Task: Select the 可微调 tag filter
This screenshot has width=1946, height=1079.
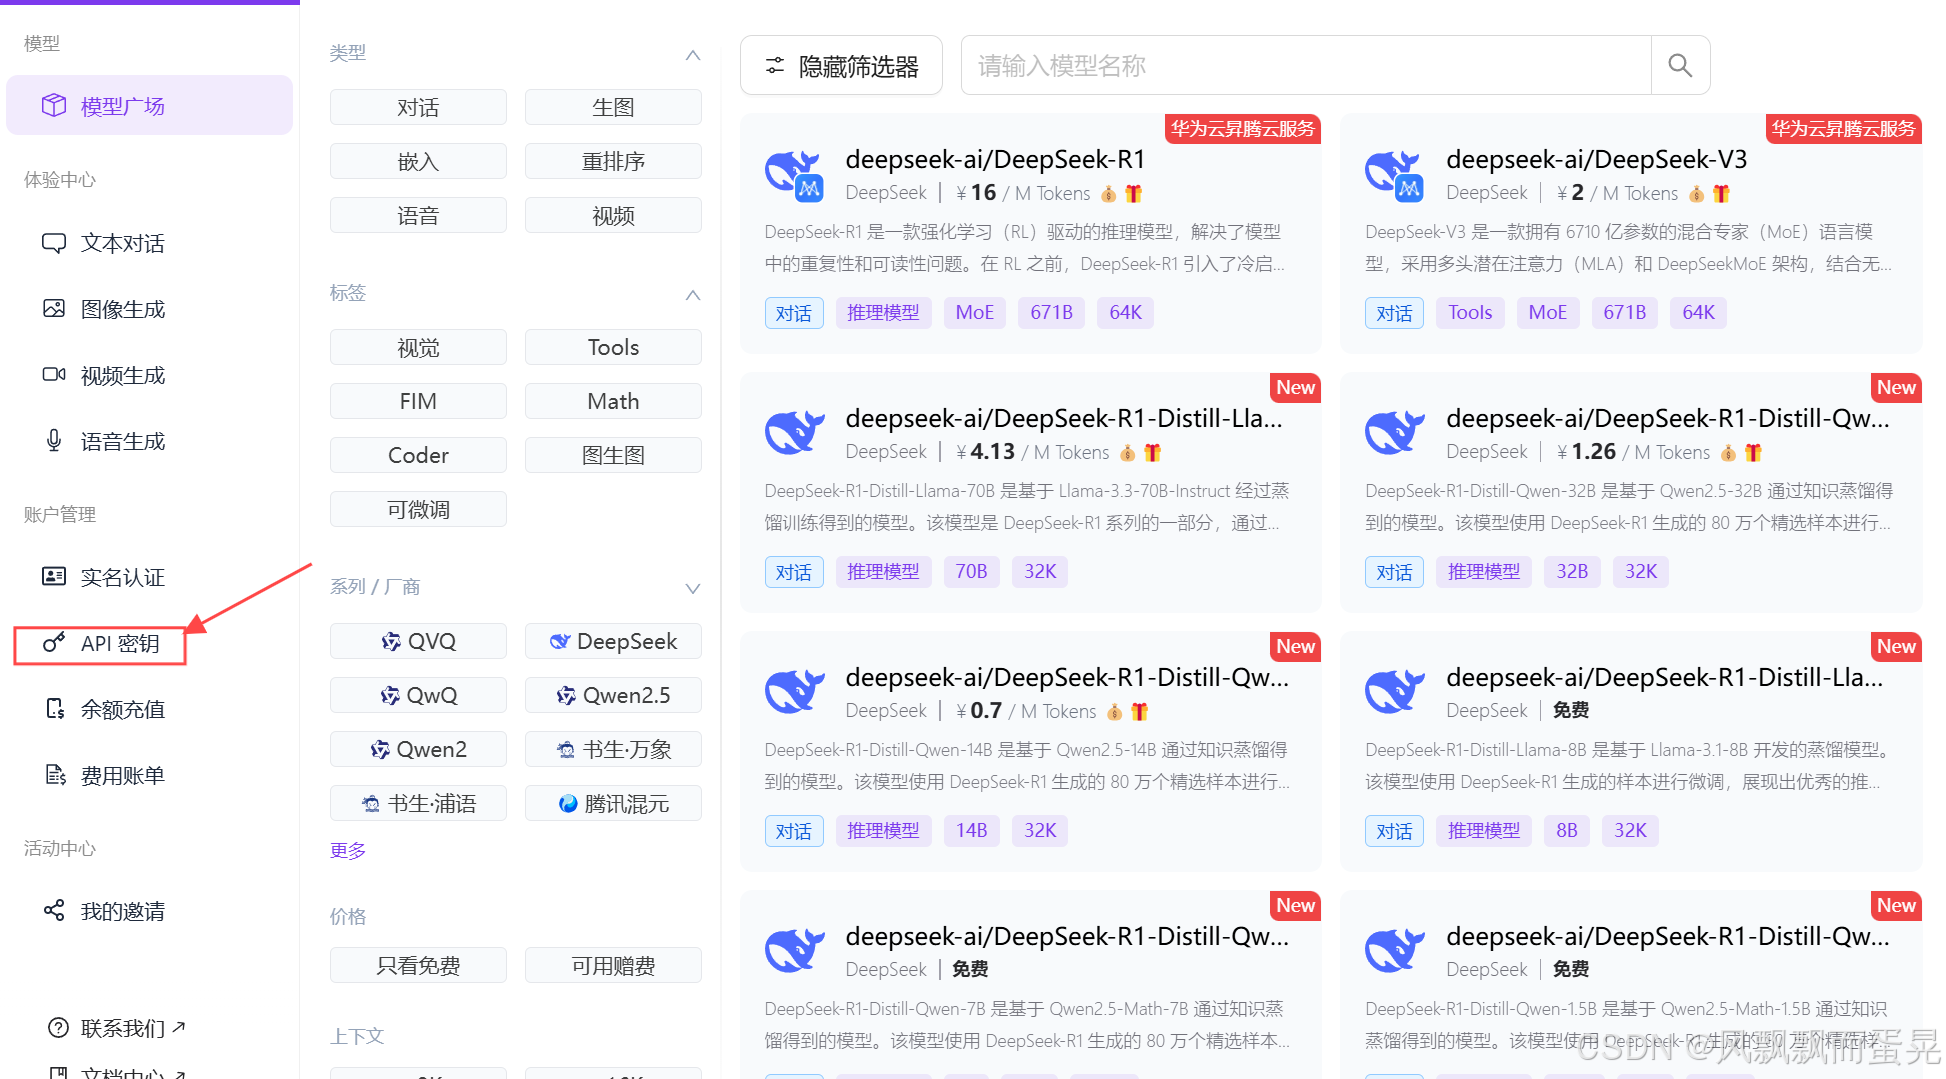Action: tap(418, 509)
